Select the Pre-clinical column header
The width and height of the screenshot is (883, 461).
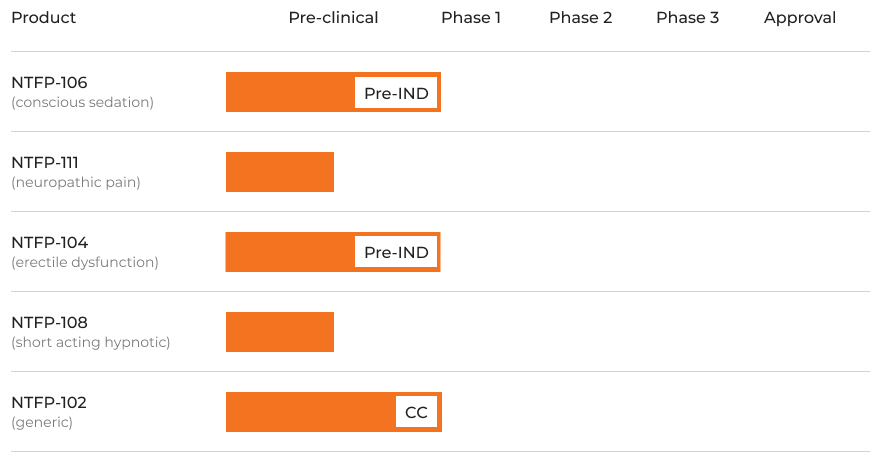pyautogui.click(x=333, y=18)
